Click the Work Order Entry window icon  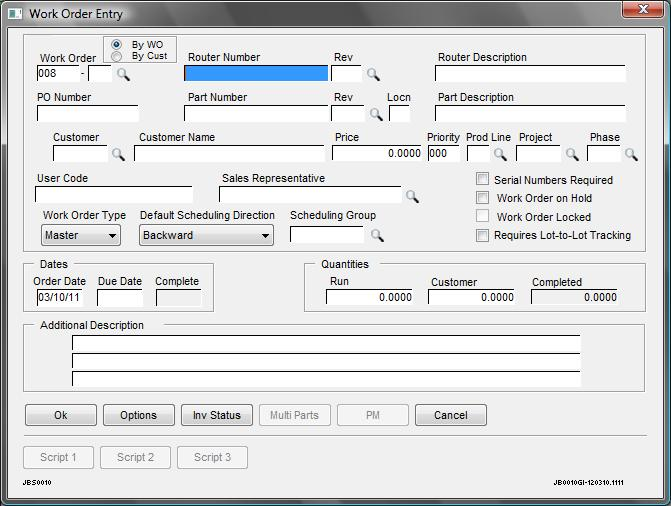click(x=15, y=14)
